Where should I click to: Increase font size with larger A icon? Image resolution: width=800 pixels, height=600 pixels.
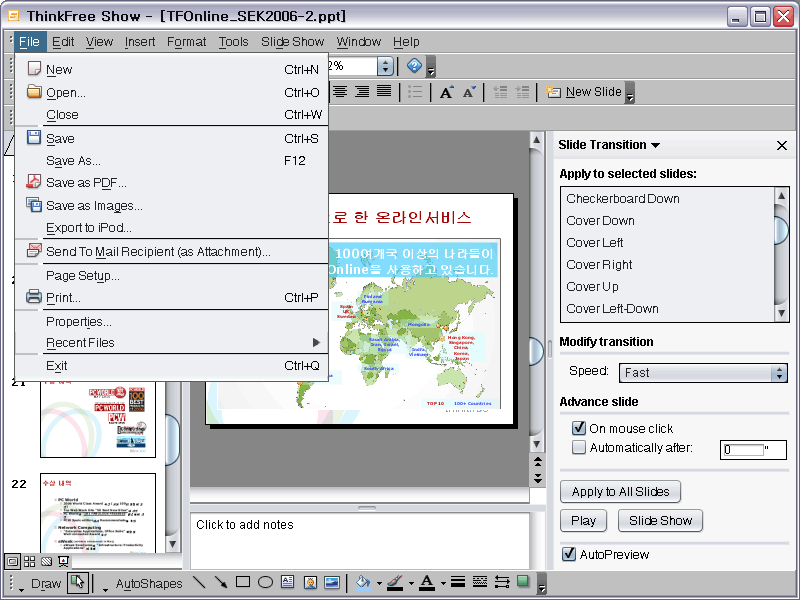(446, 92)
